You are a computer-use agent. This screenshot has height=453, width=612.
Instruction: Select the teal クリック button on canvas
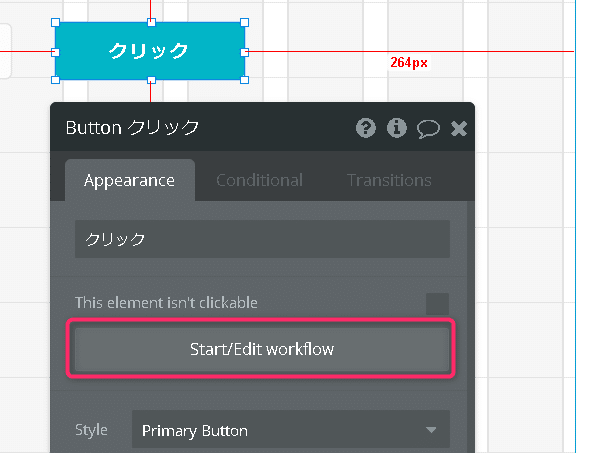point(150,51)
